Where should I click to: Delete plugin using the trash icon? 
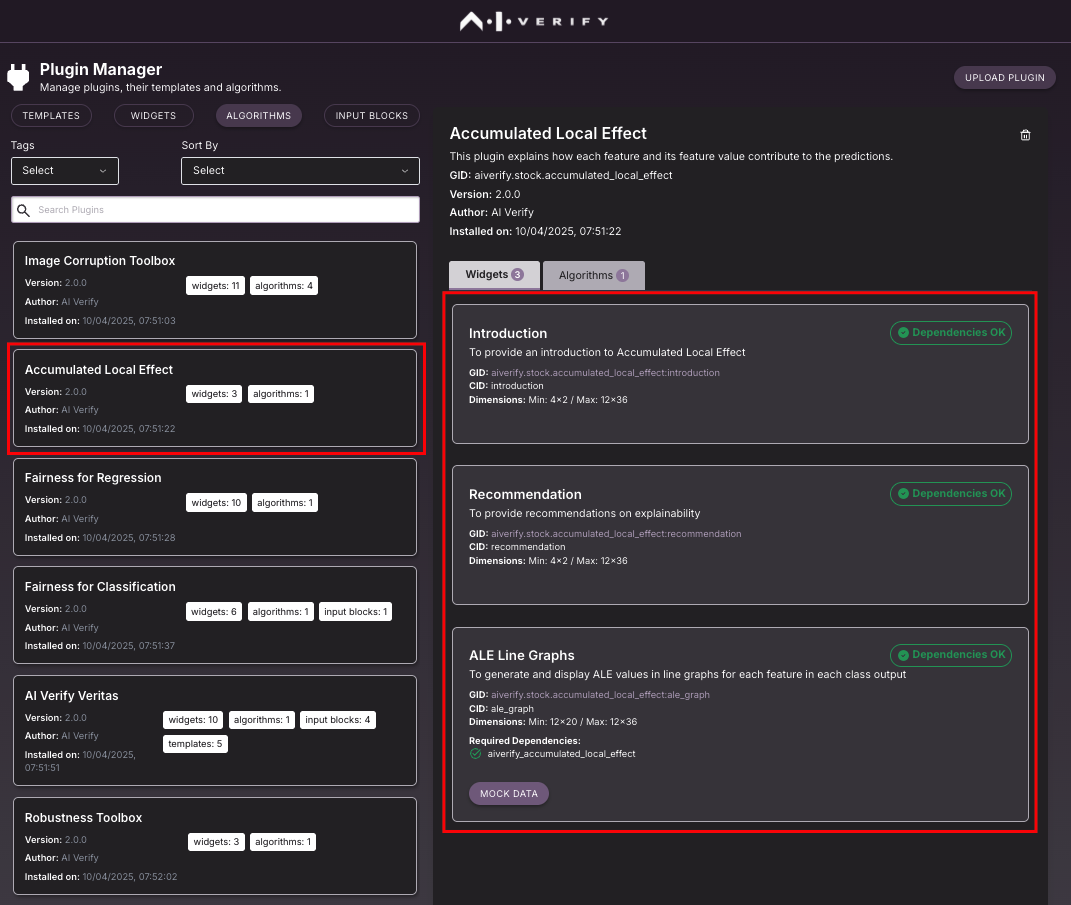click(1025, 135)
